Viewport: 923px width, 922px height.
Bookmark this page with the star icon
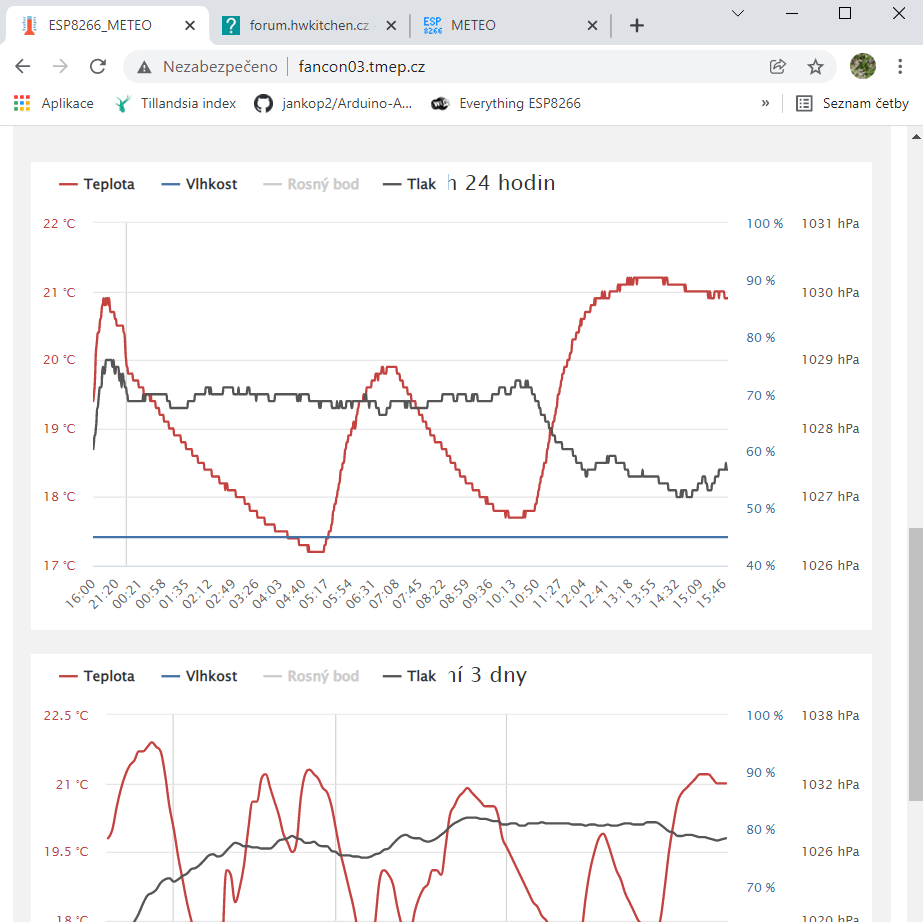click(x=815, y=67)
